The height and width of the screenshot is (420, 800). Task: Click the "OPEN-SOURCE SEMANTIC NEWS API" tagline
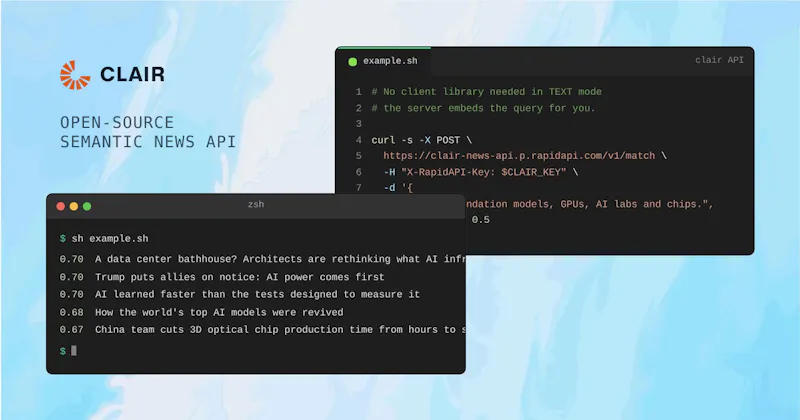[x=148, y=132]
